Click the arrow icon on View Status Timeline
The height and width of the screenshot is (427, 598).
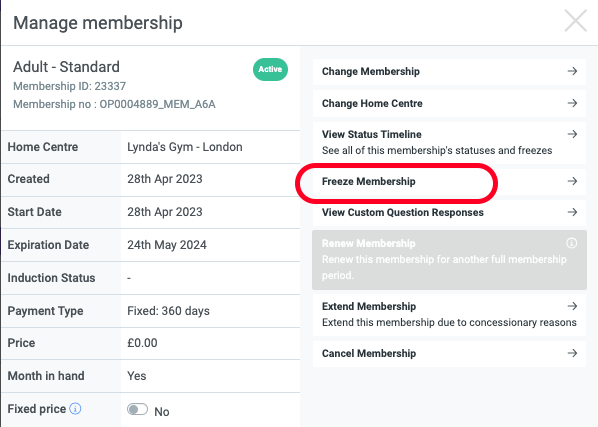pos(572,134)
